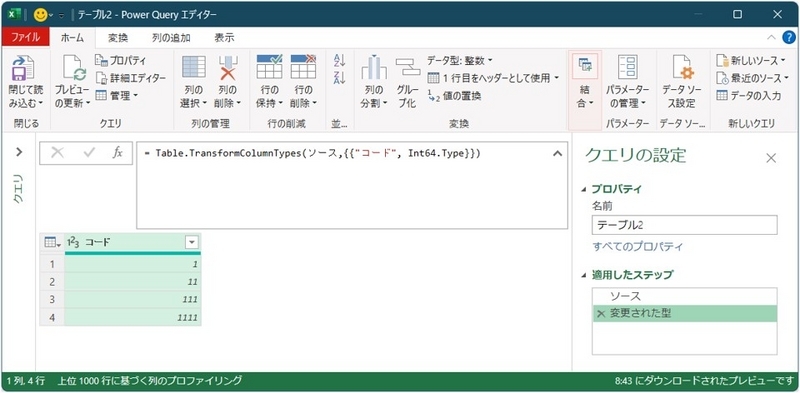Cancel formula edit with the X button
Screen dimensions: 800x393
click(58, 153)
